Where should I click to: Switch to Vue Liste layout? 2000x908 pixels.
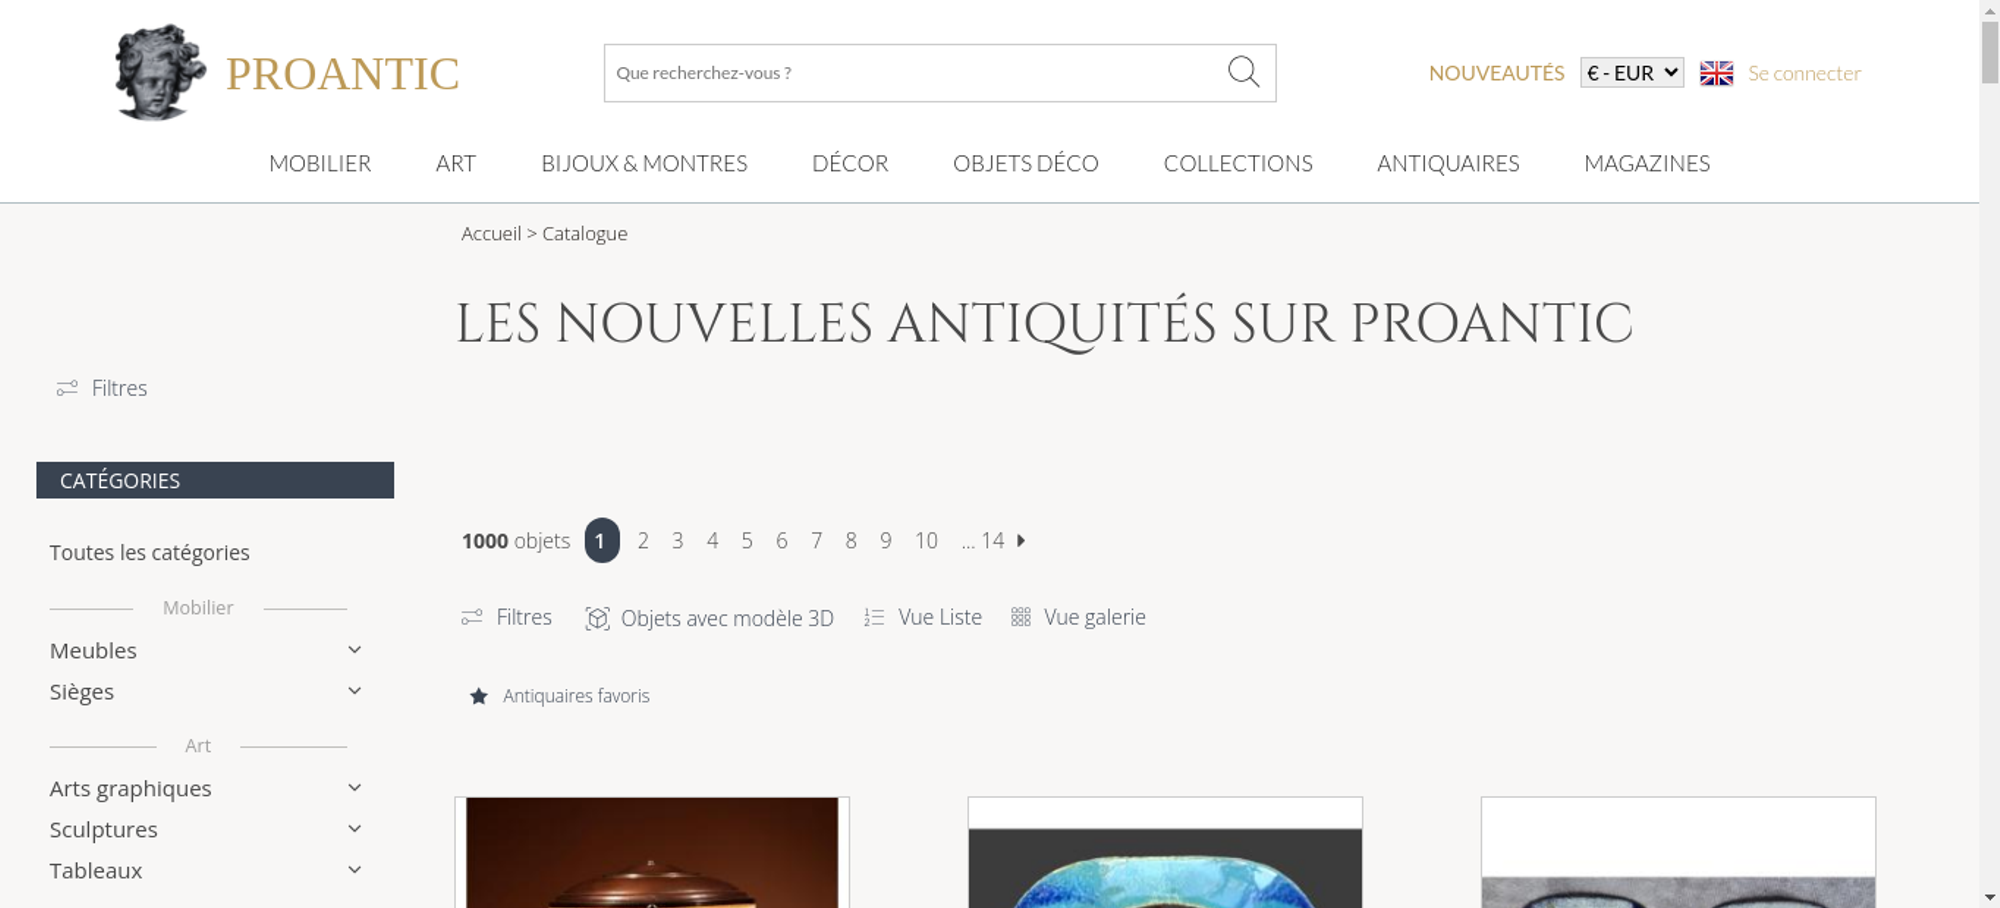923,617
